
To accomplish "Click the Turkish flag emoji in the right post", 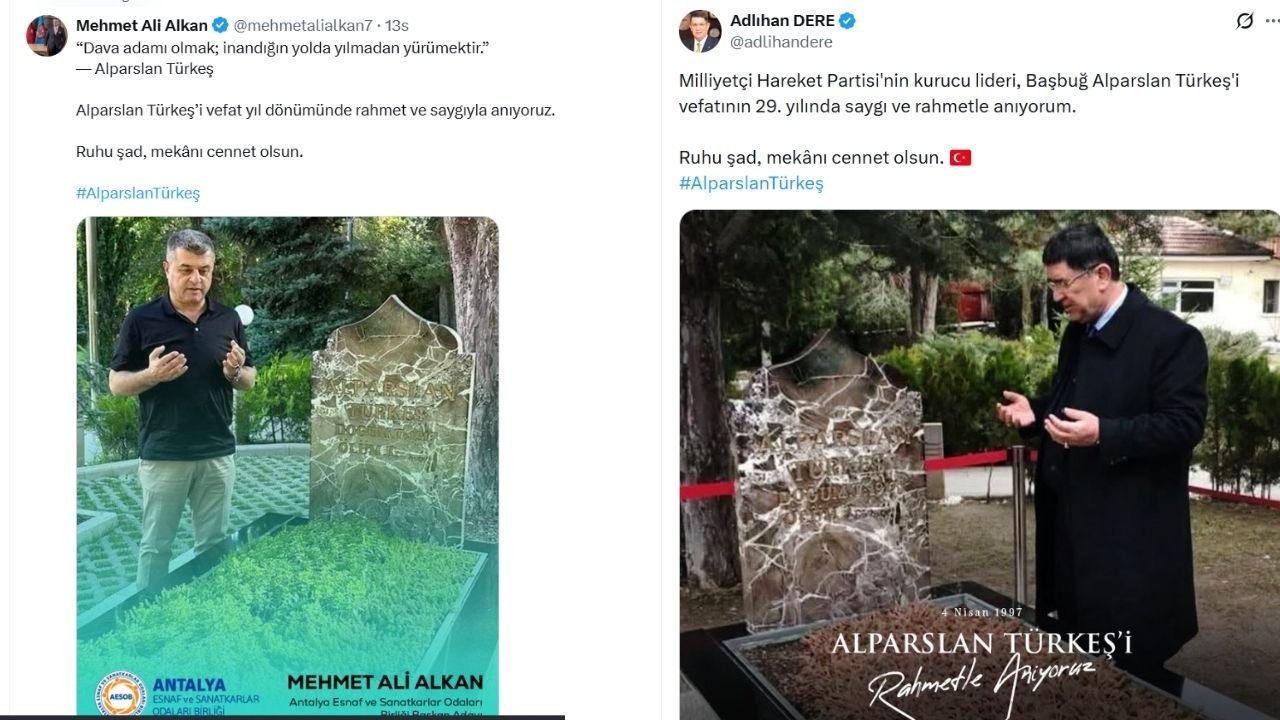I will [x=960, y=158].
